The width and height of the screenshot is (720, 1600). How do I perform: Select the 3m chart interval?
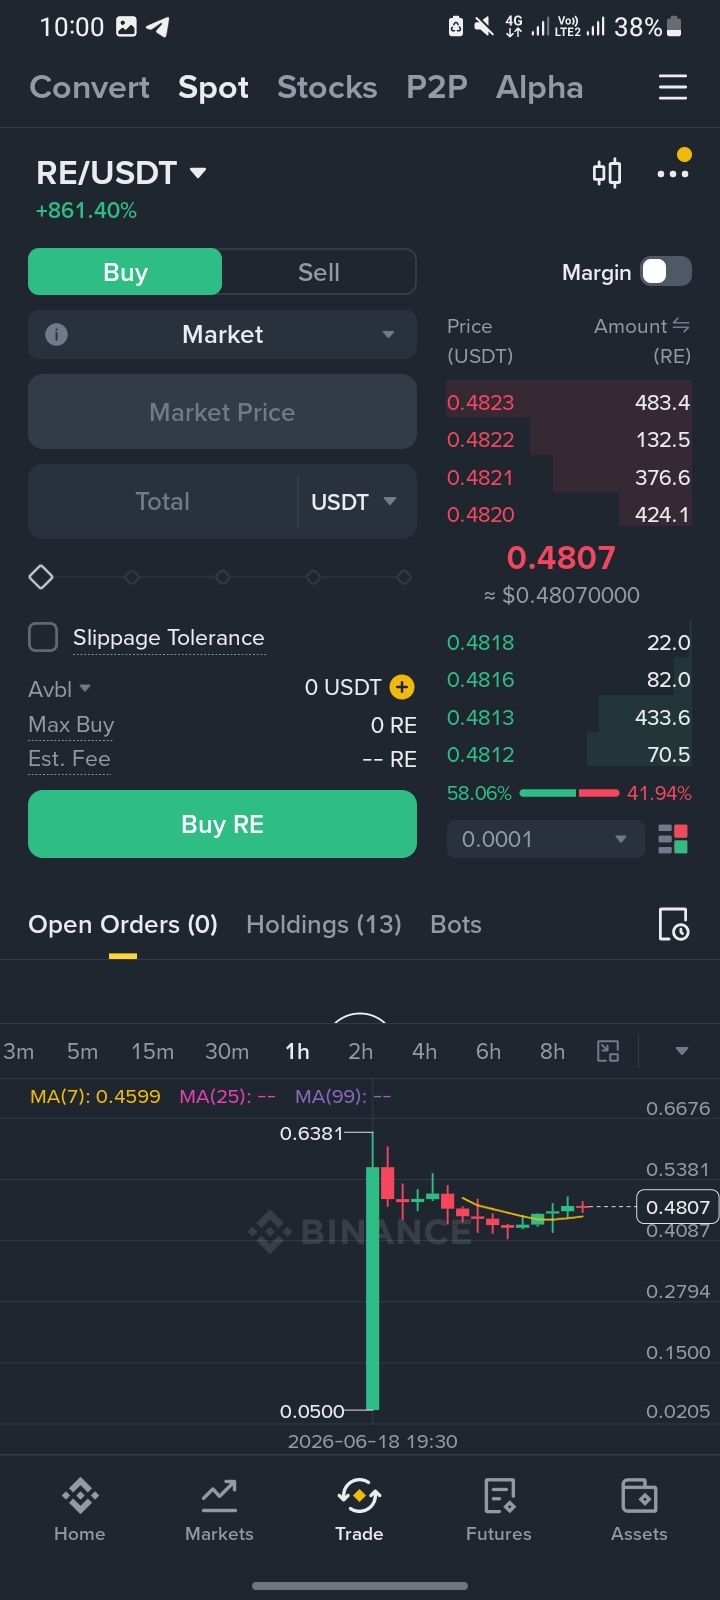[x=19, y=1051]
